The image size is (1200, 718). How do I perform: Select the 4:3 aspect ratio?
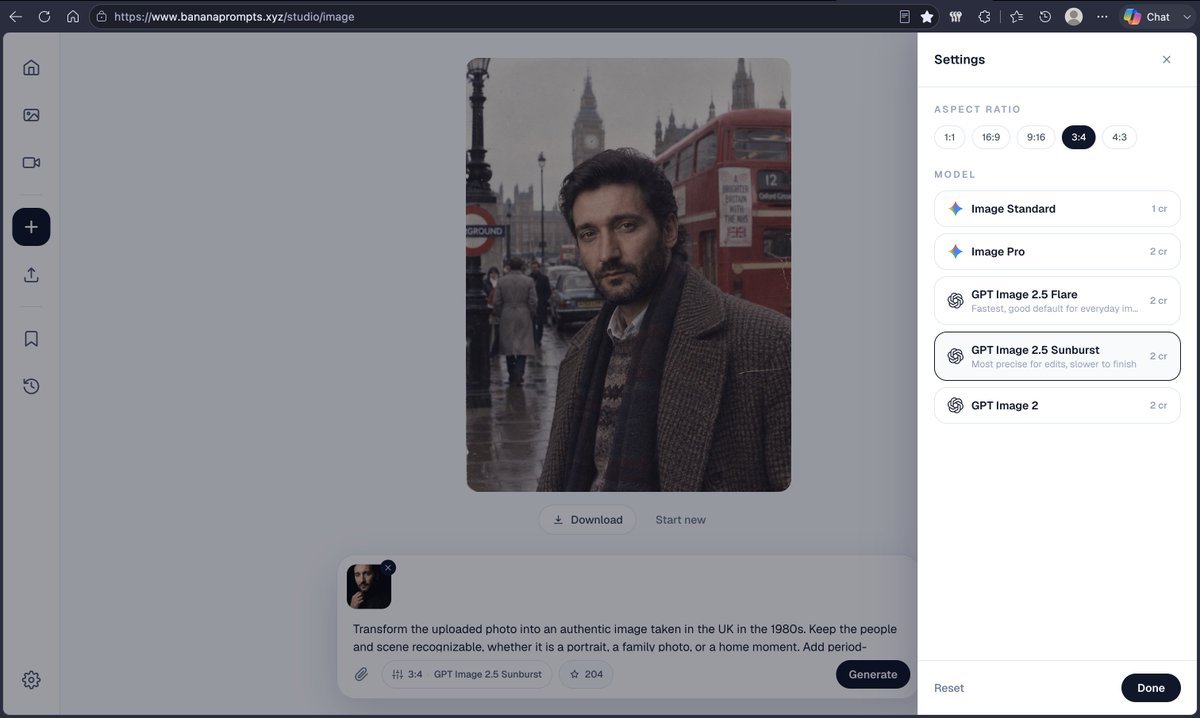pyautogui.click(x=1119, y=137)
